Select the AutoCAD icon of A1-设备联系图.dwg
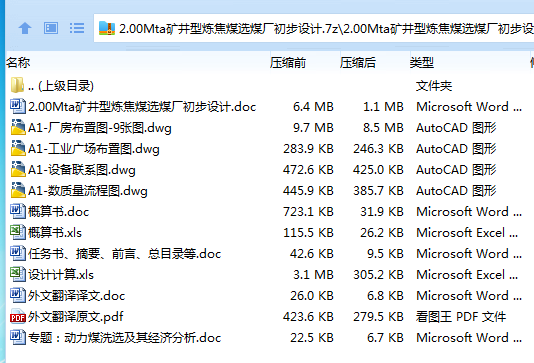 click(x=18, y=170)
